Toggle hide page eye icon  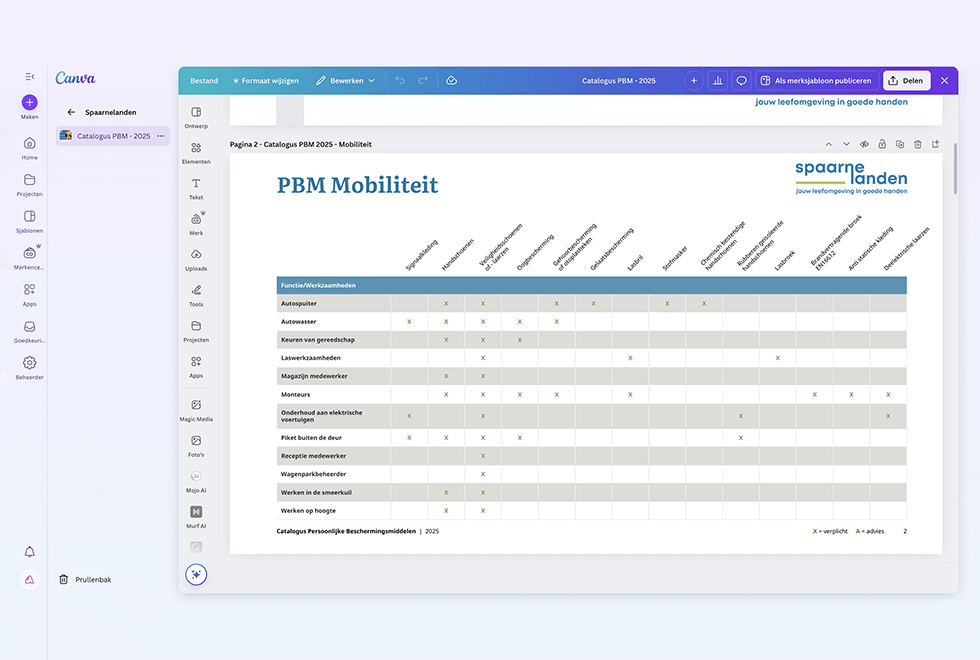pos(864,144)
